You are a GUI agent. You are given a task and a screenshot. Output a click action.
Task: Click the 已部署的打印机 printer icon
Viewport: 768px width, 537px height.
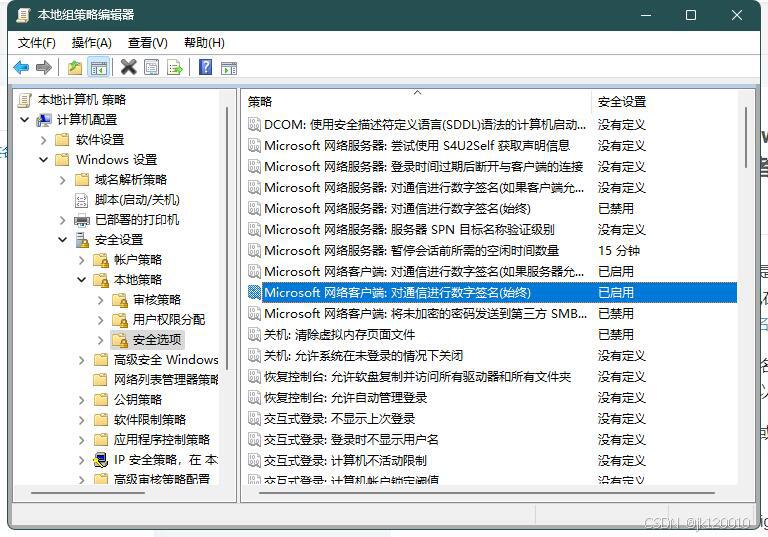[82, 220]
